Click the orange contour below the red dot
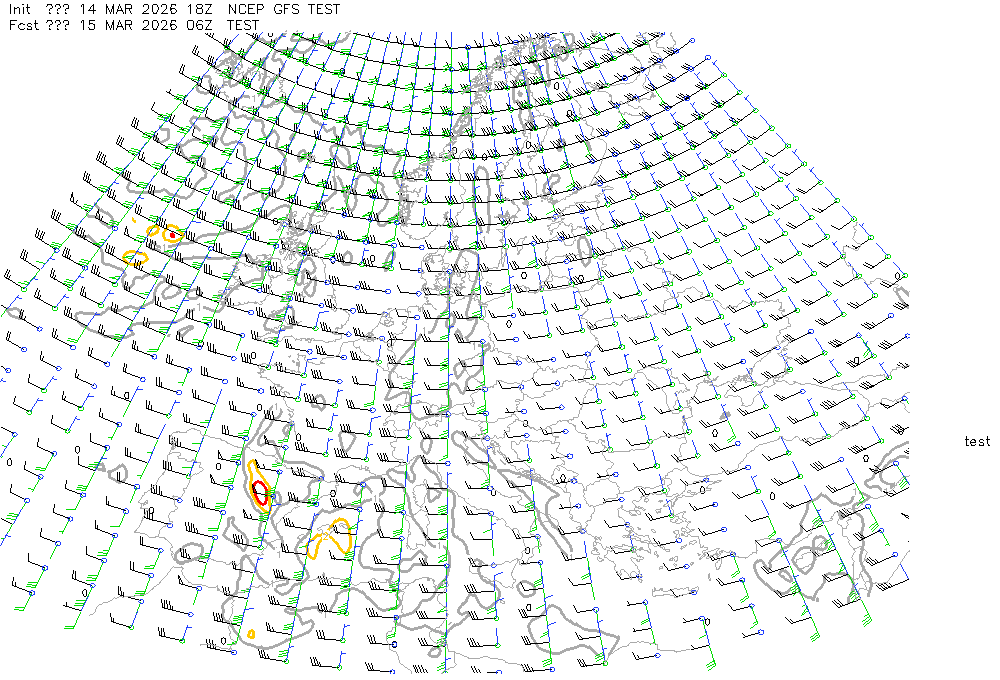The image size is (1000, 680). click(134, 258)
